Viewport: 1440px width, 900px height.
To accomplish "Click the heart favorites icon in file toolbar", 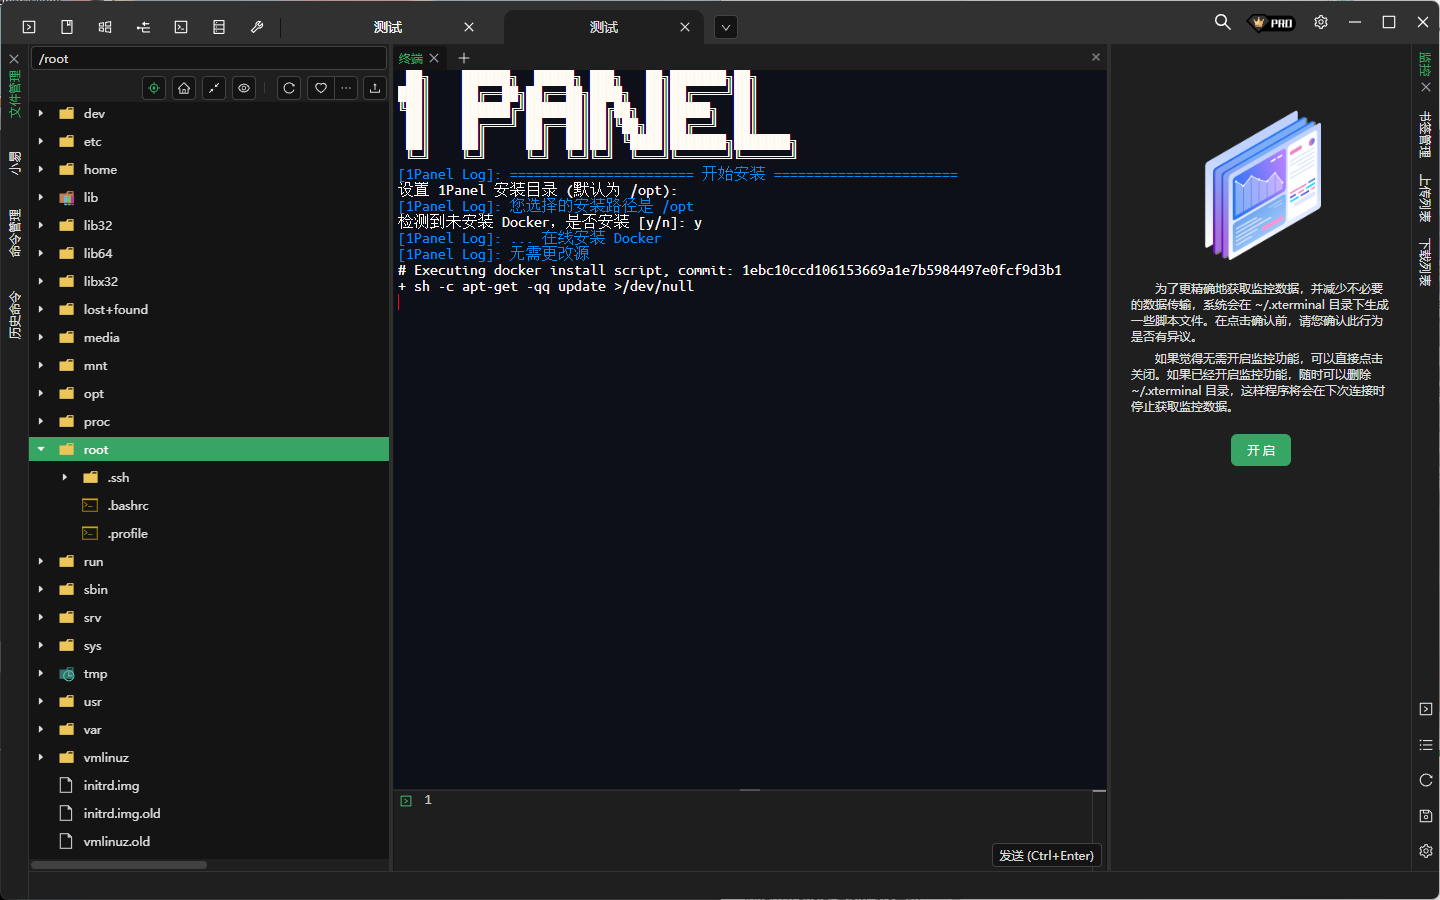I will coord(321,88).
